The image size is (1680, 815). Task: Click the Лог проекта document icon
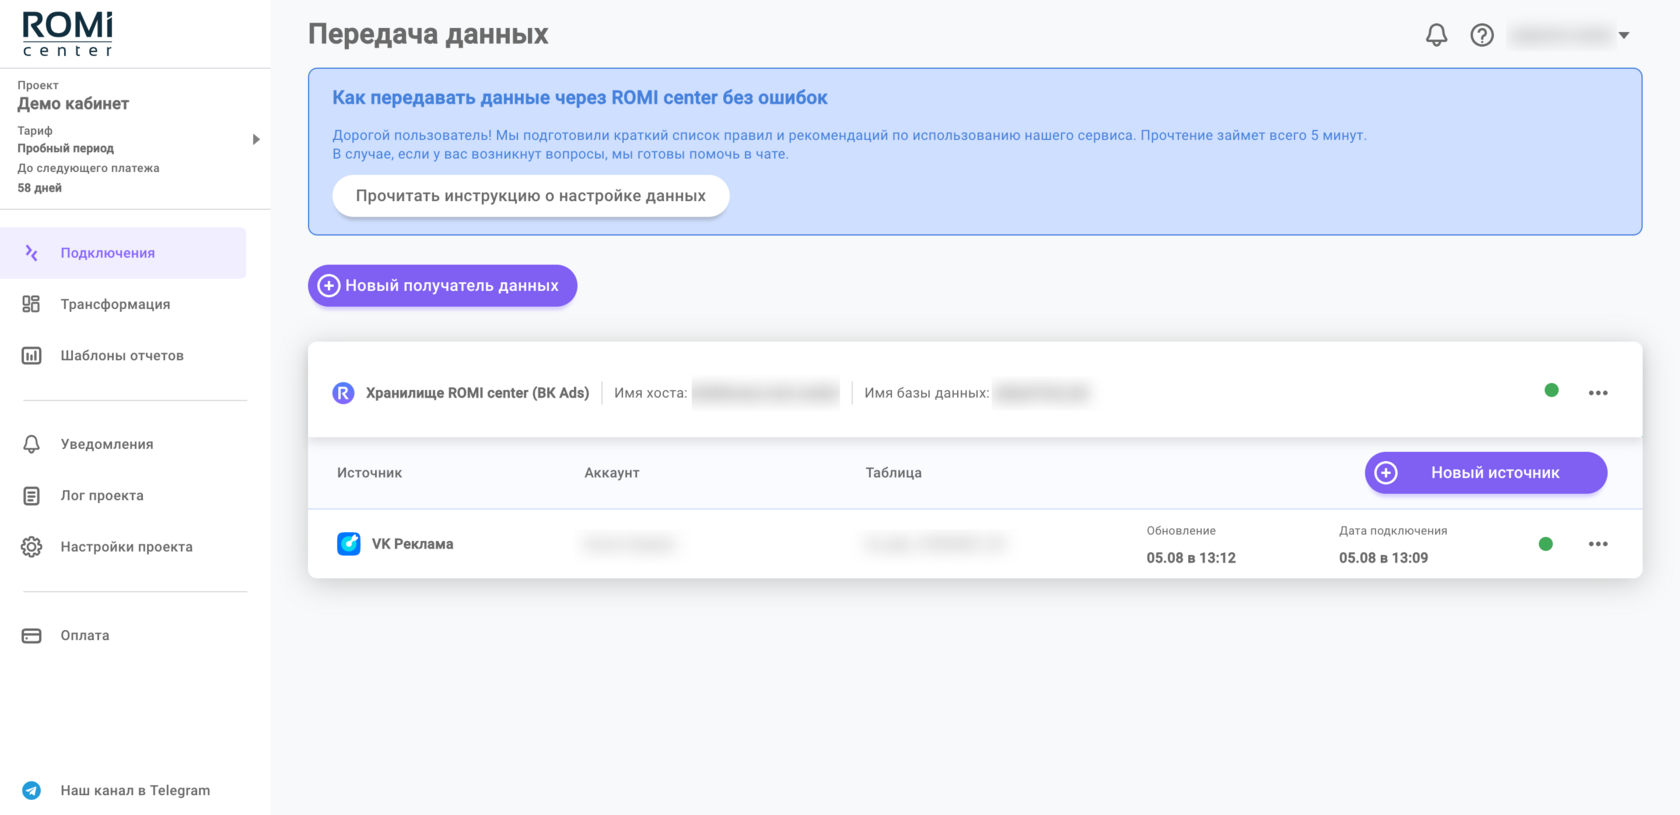click(31, 495)
